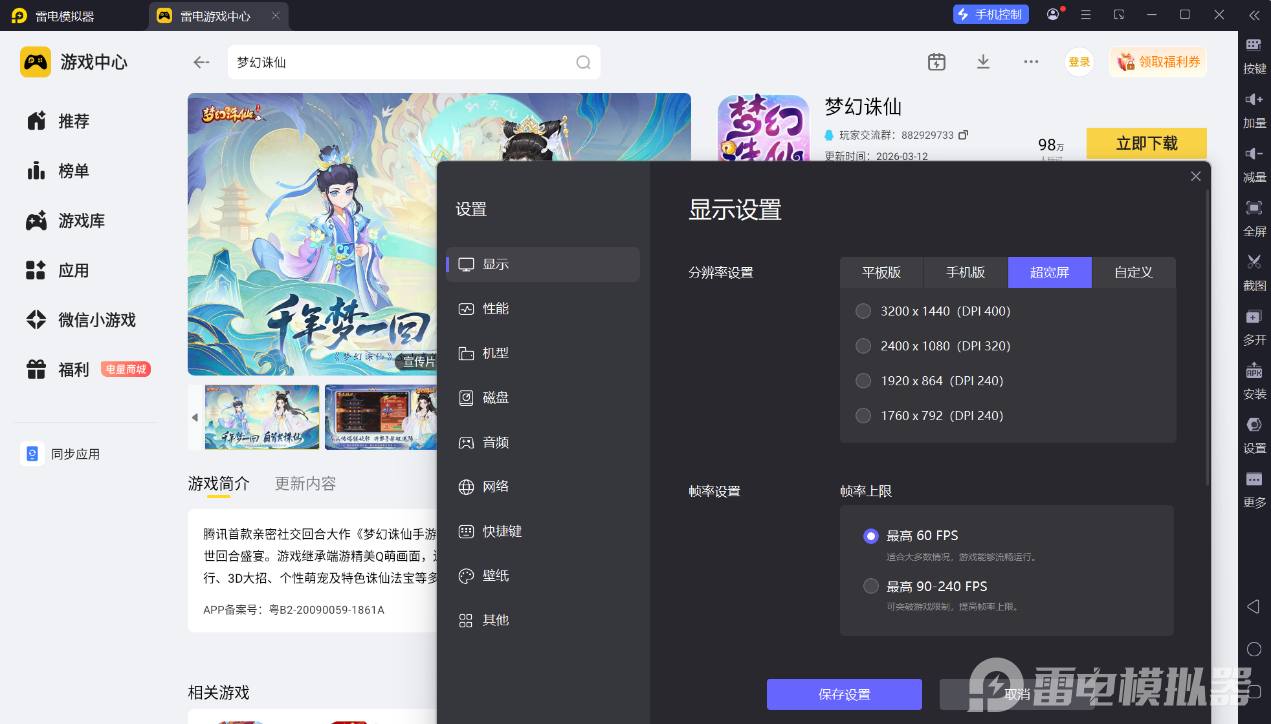Enter 全屏 fullscreen mode
This screenshot has height=724, width=1271.
click(x=1254, y=217)
